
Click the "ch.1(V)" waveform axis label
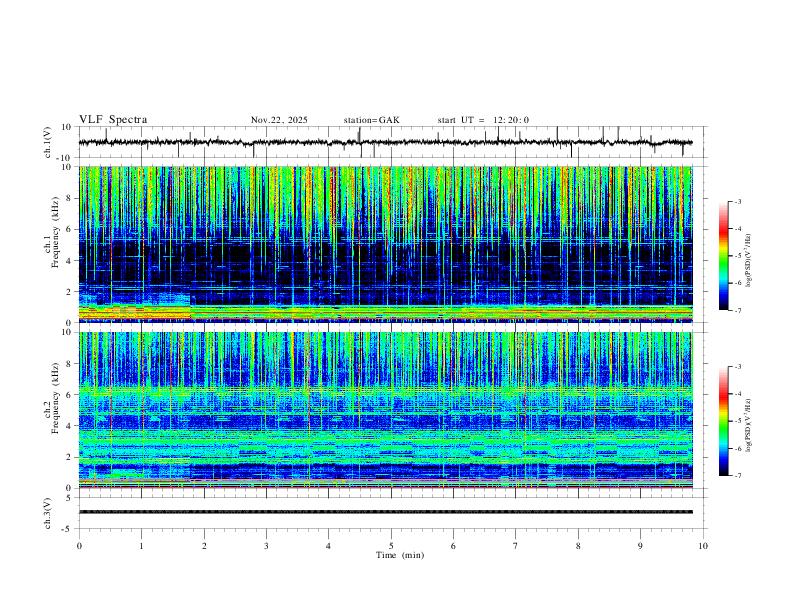pyautogui.click(x=48, y=142)
